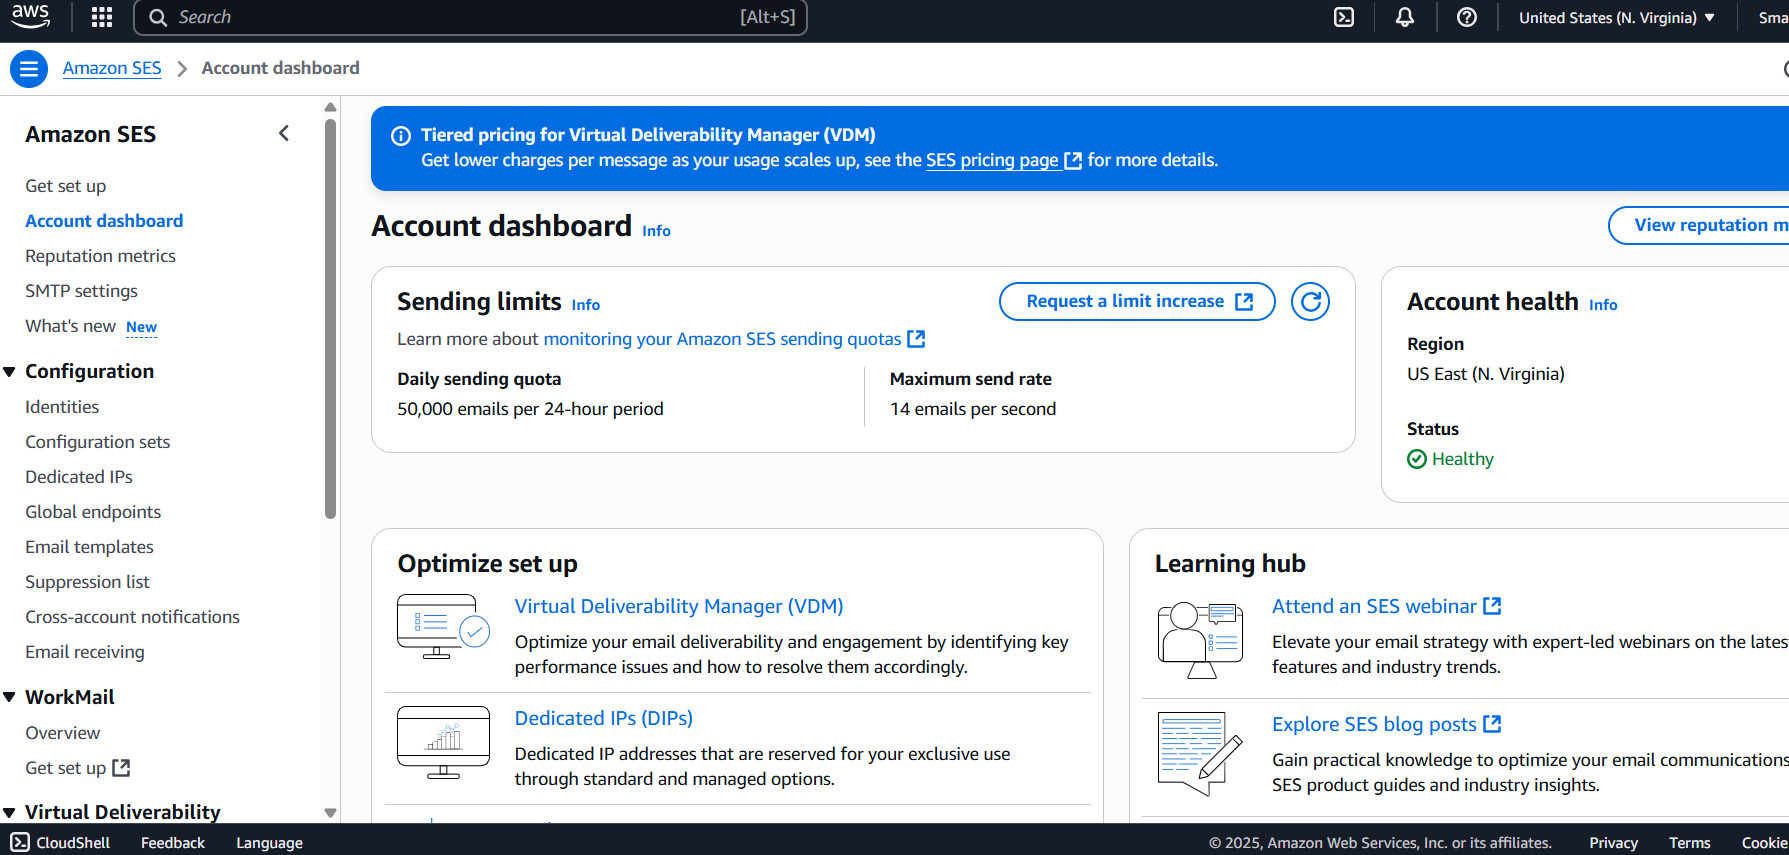Launch CloudShell from top bar icon
This screenshot has height=855, width=1789.
click(1344, 17)
